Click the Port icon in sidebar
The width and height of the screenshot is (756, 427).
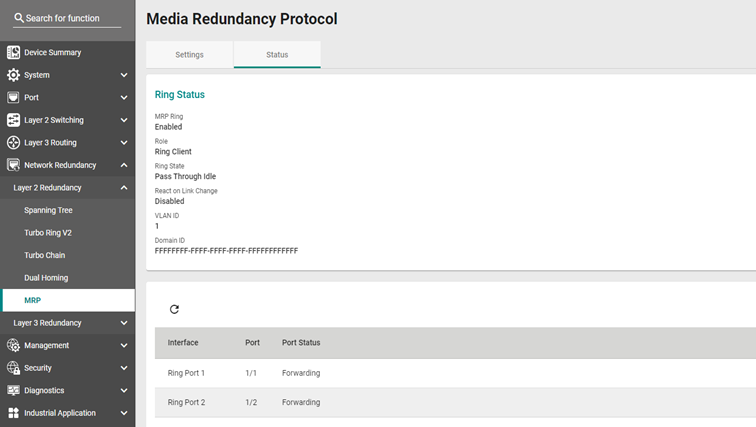14,97
